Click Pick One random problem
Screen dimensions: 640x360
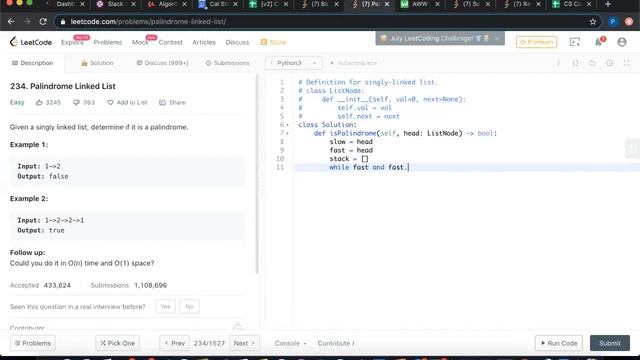118,343
